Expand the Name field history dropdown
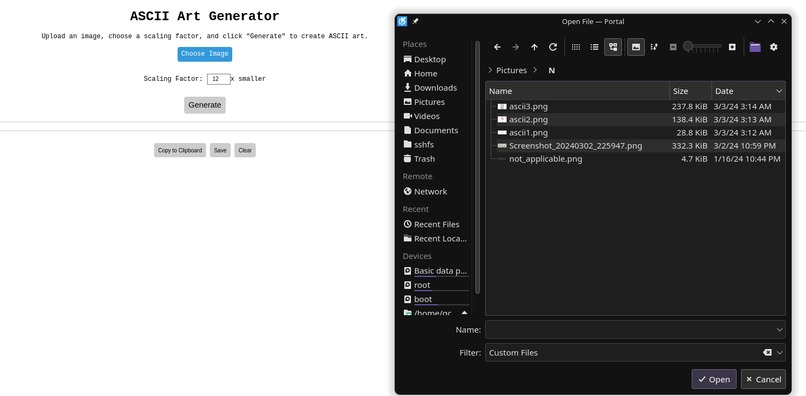Viewport: 806px width, 396px height. point(780,330)
